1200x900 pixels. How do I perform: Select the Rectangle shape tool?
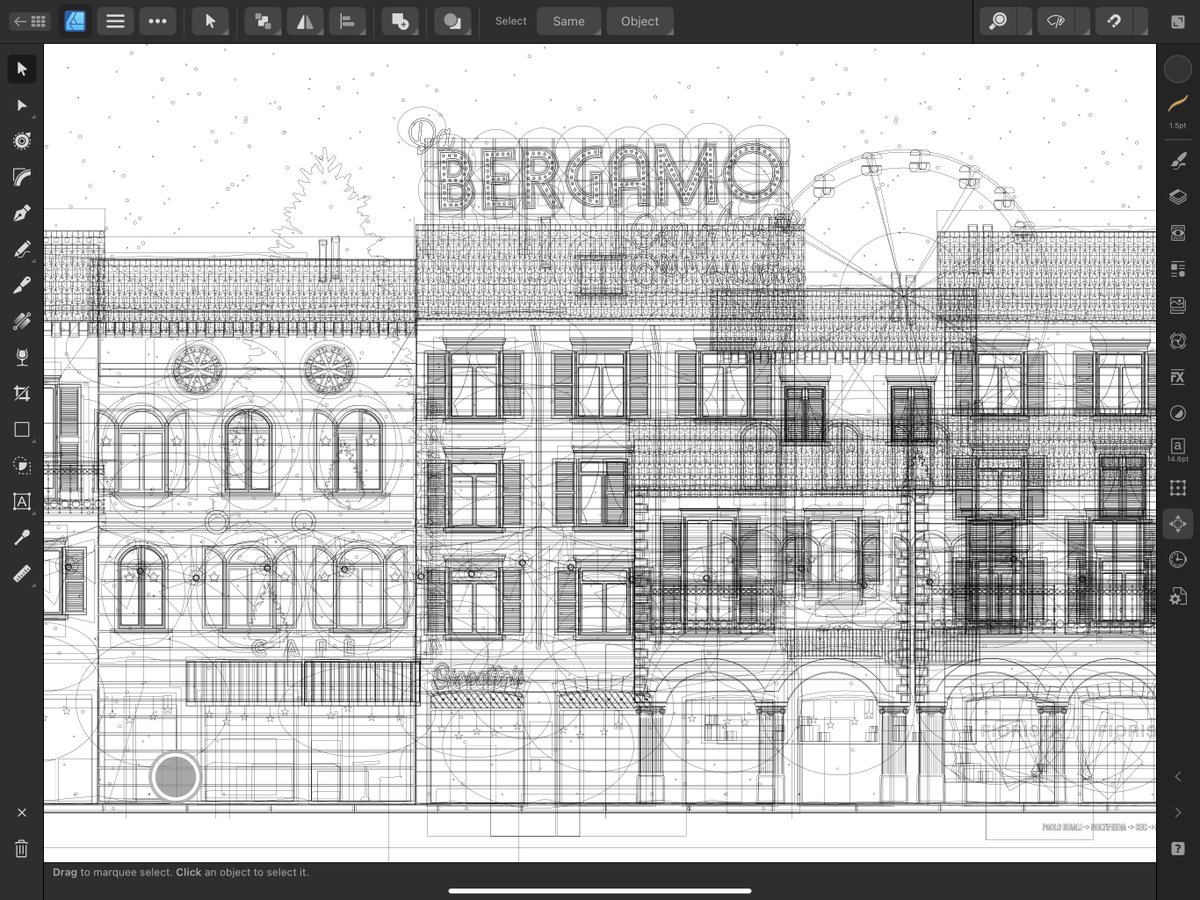pyautogui.click(x=21, y=430)
